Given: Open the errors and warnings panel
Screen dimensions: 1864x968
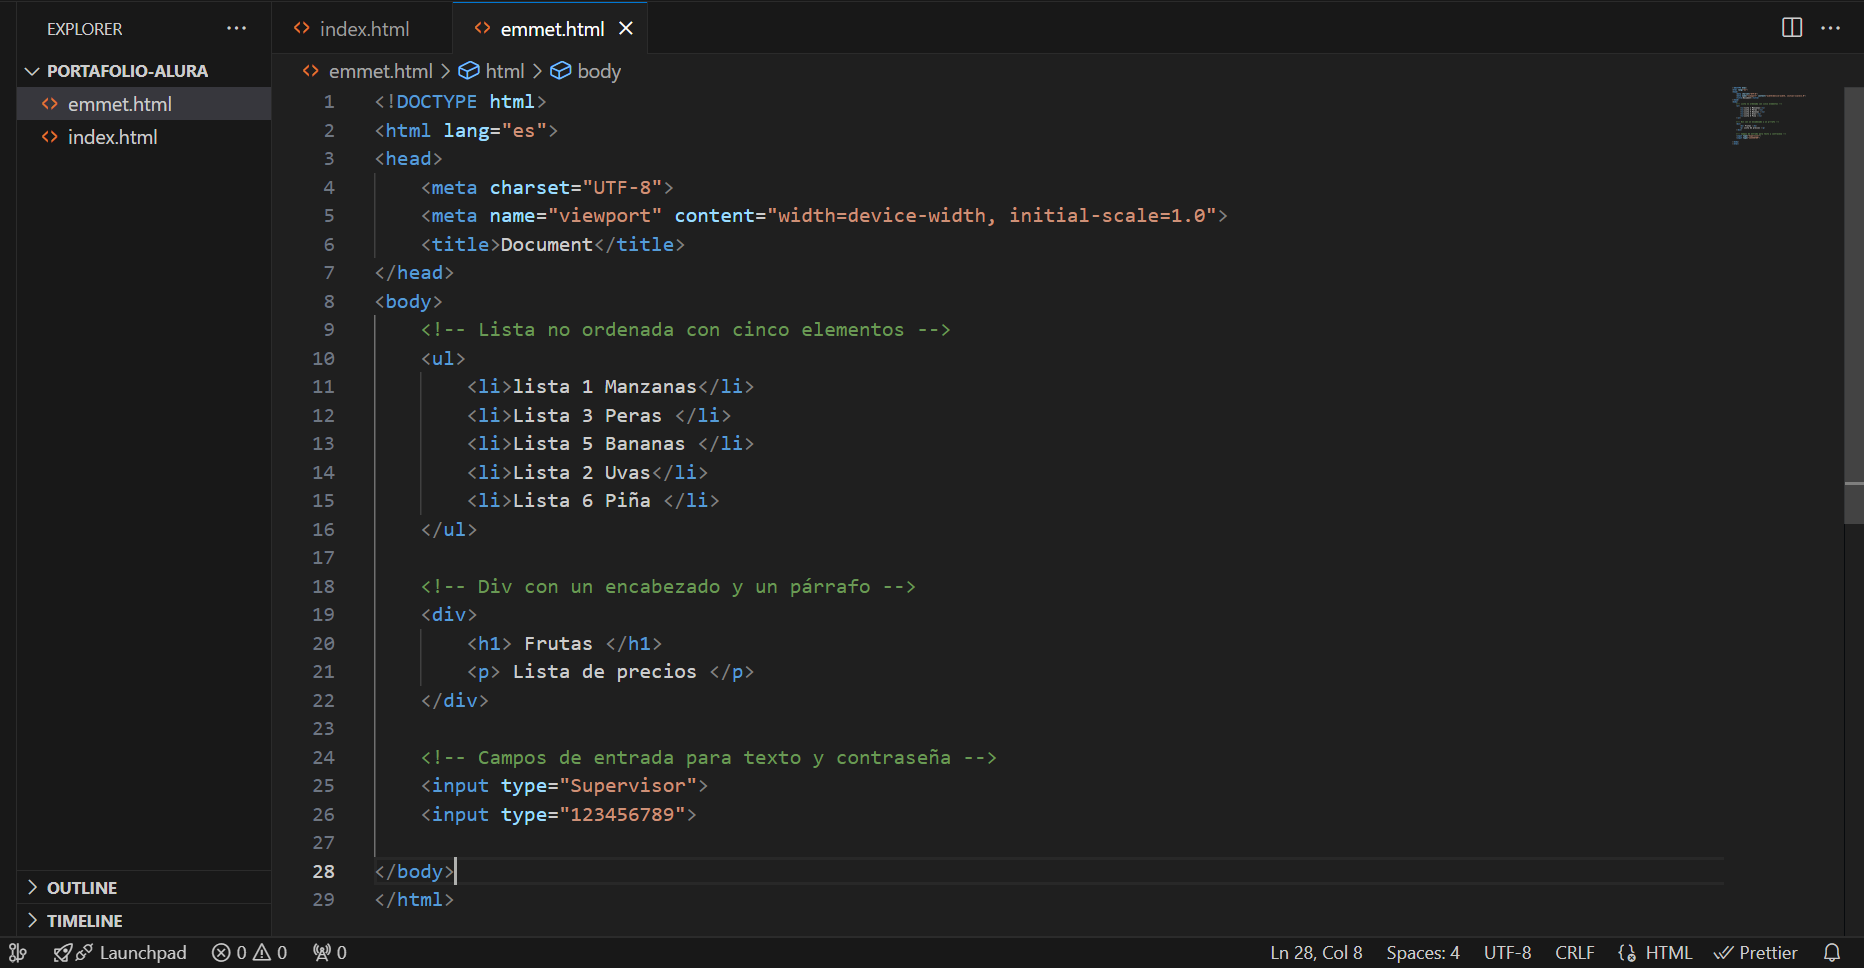Looking at the screenshot, I should (x=249, y=953).
